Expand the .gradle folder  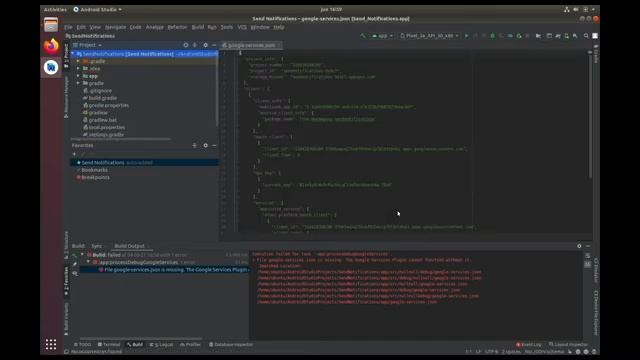[78, 61]
